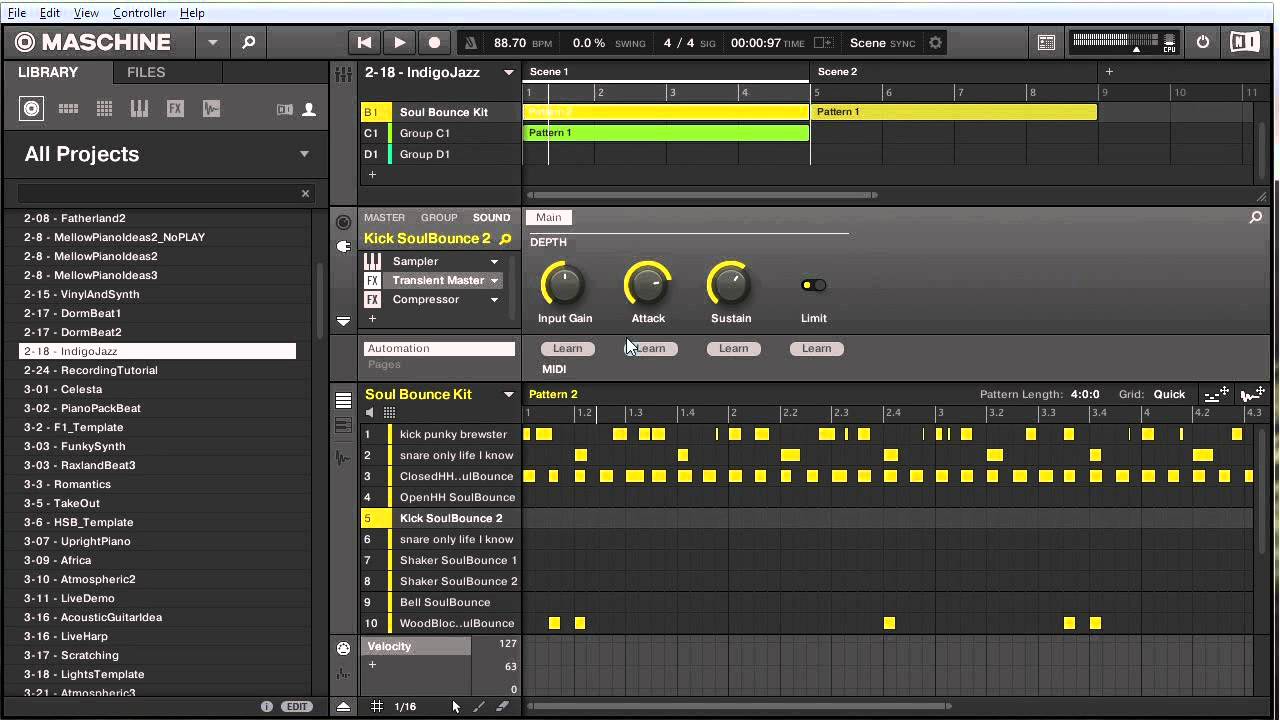Click Learn under Limit
1280x720 pixels.
(x=816, y=348)
